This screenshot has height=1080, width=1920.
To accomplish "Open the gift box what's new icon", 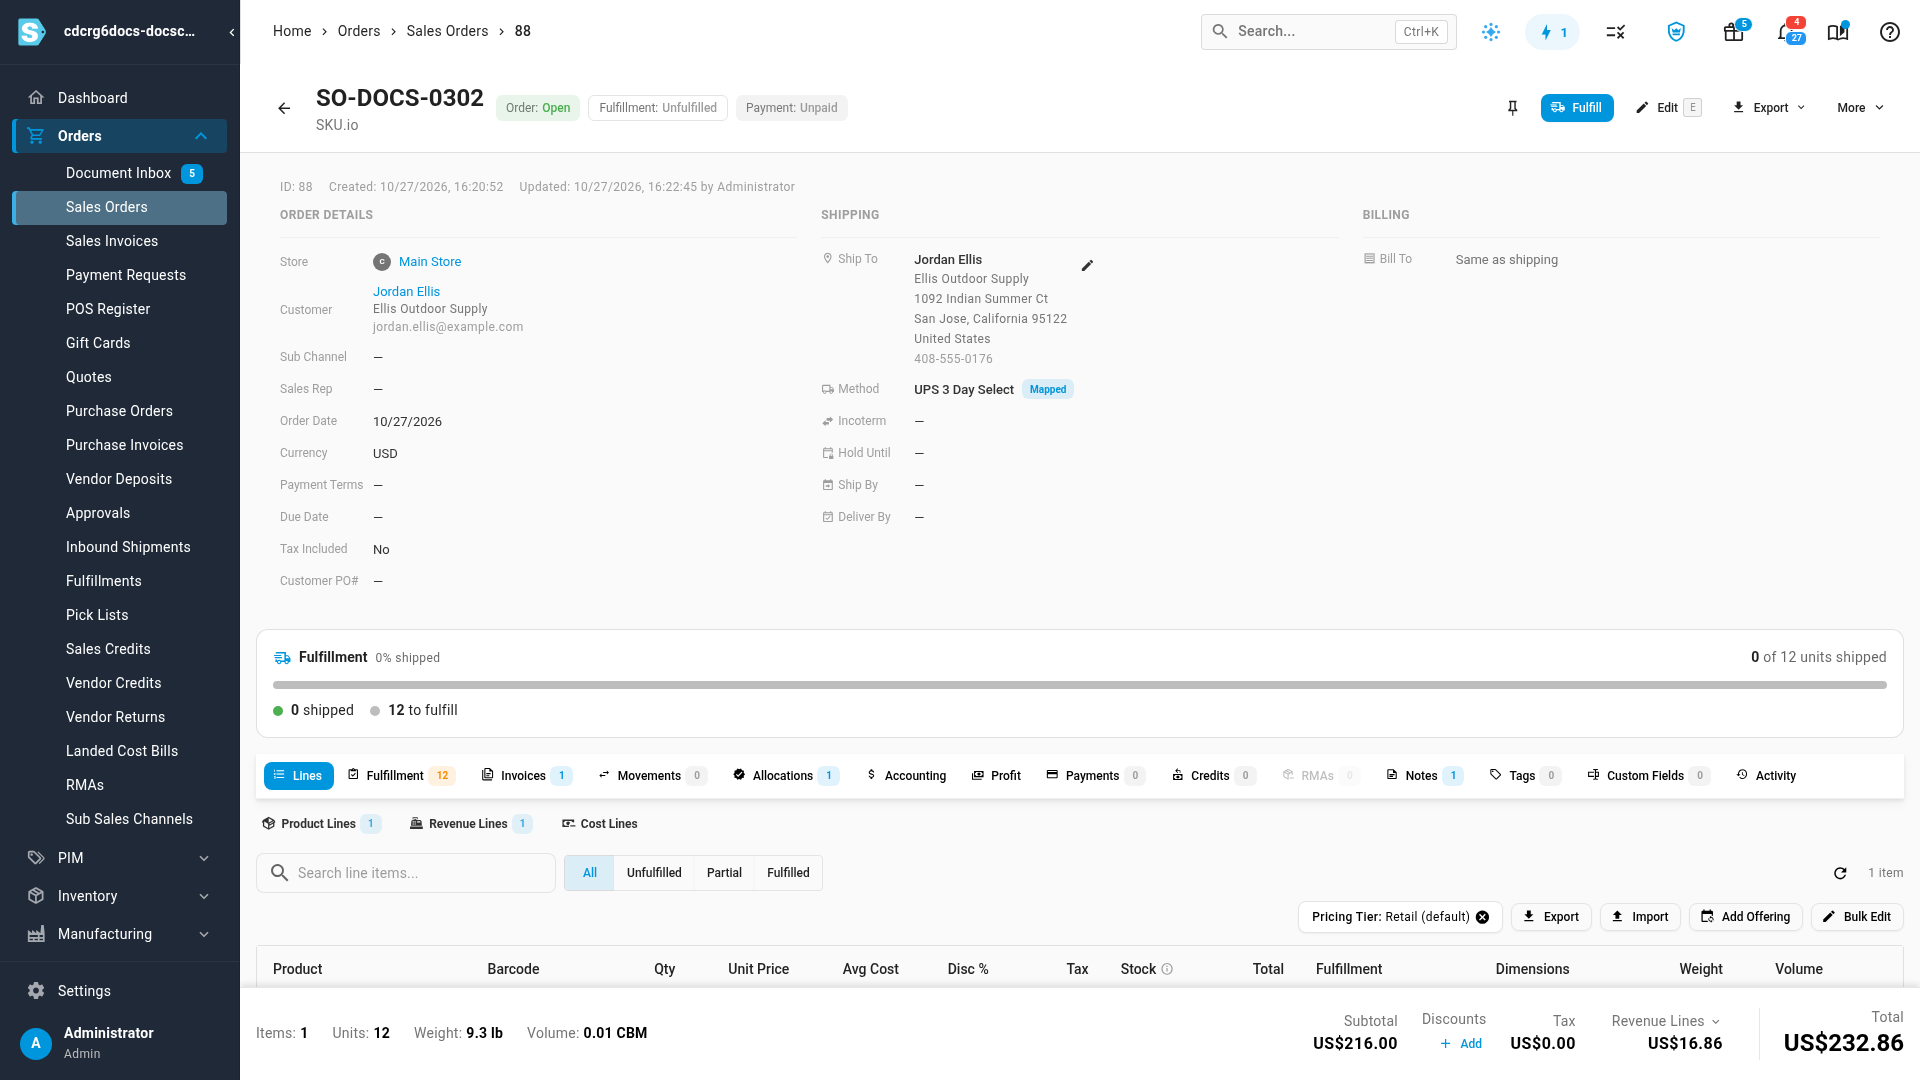I will coord(1733,32).
